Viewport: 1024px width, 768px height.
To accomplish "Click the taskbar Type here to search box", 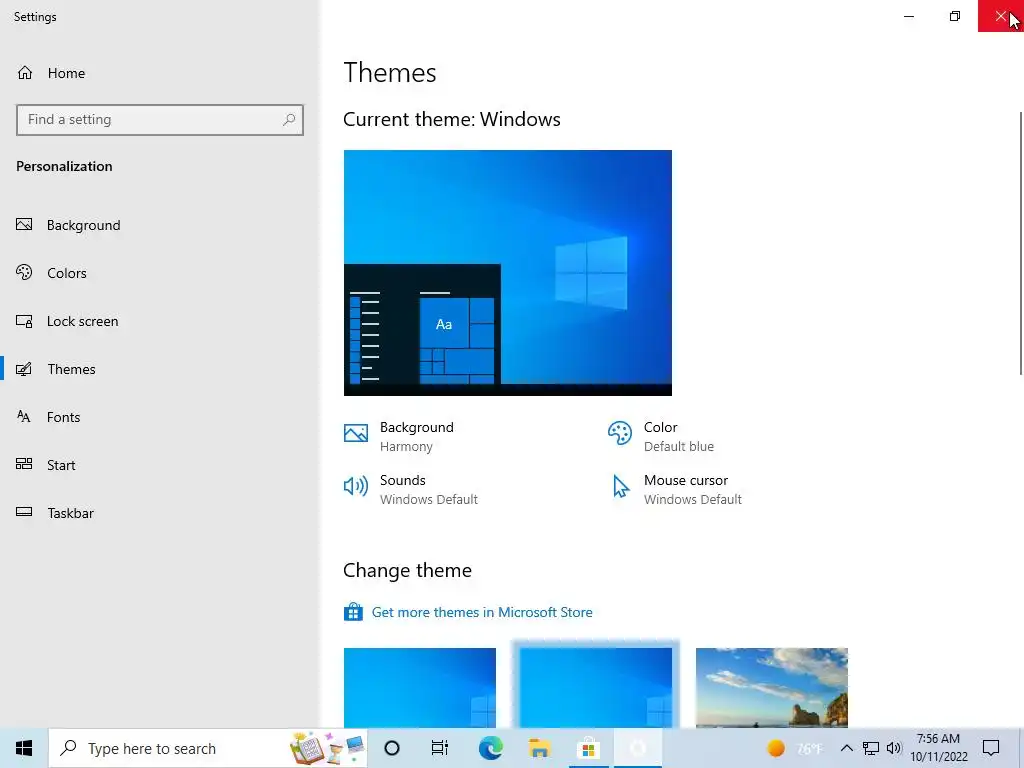I will point(208,748).
